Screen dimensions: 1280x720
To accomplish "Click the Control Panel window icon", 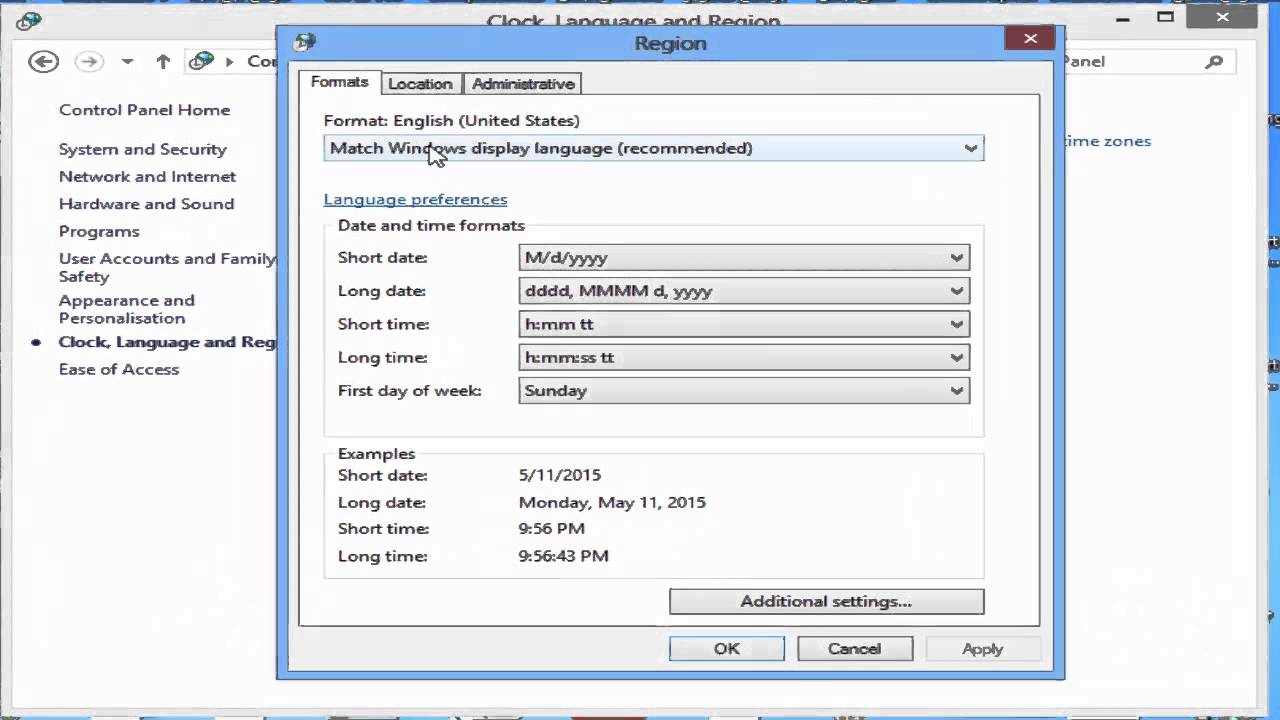I will pos(28,20).
